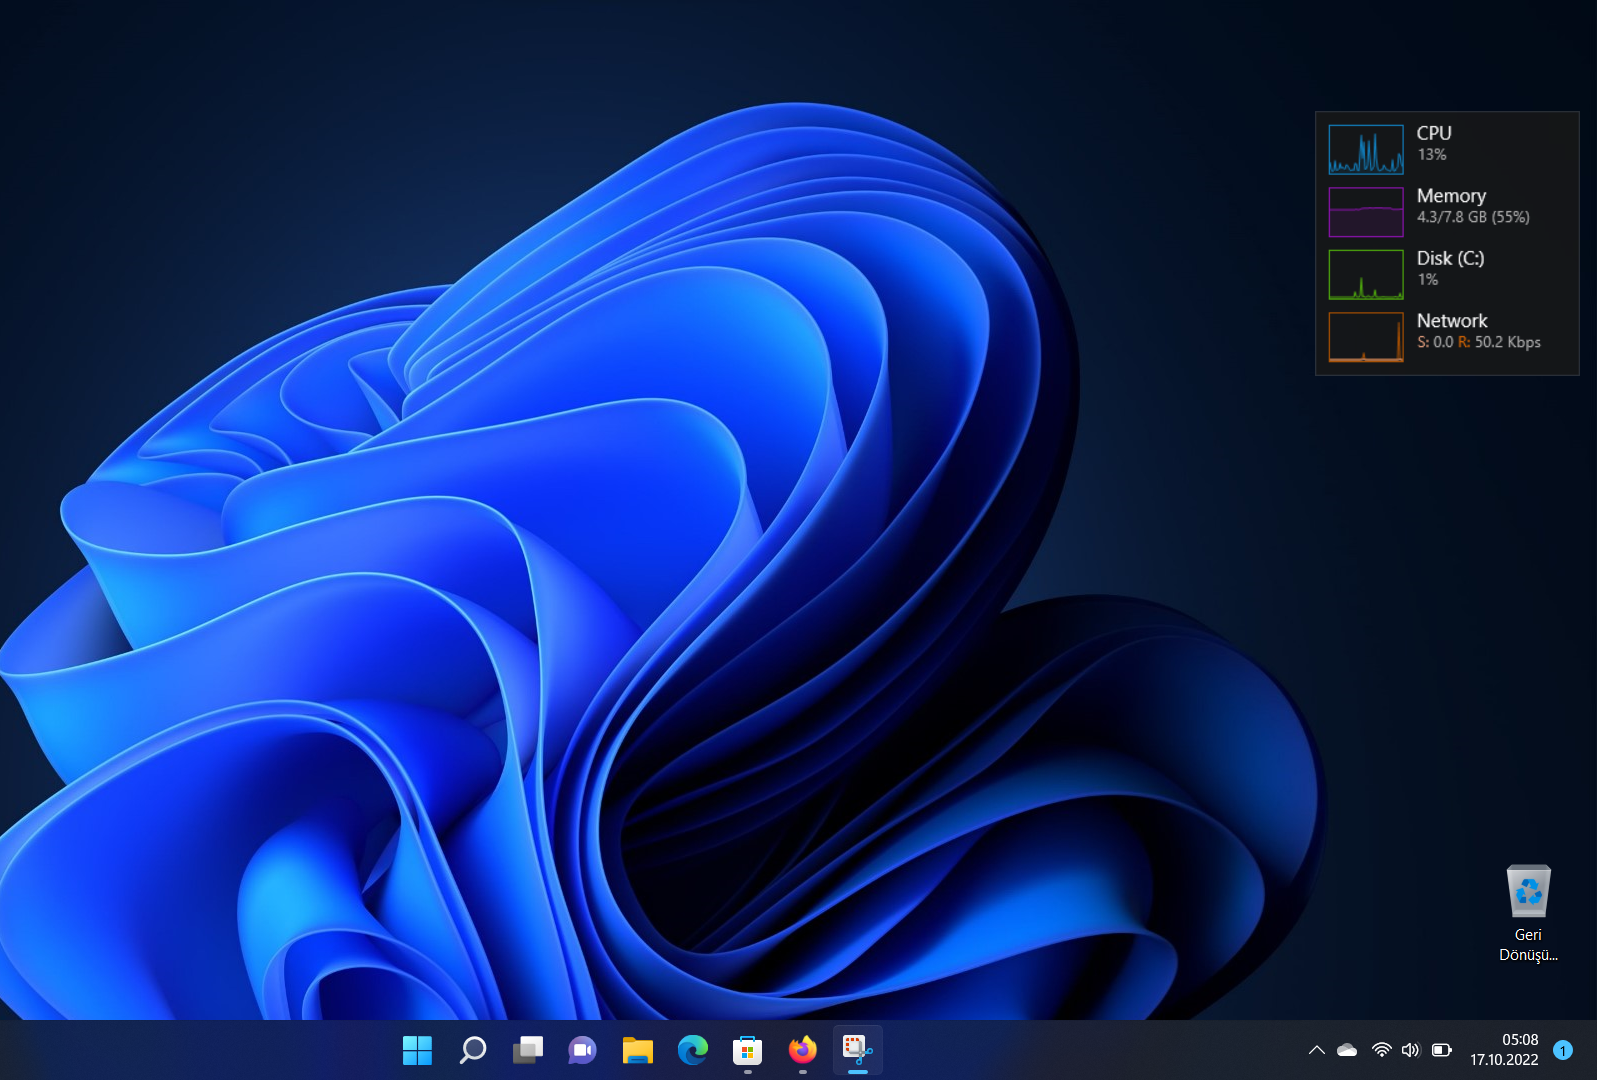Screen dimensions: 1597x1080
Task: Click the Snipping Tool taskbar icon
Action: pos(857,1050)
